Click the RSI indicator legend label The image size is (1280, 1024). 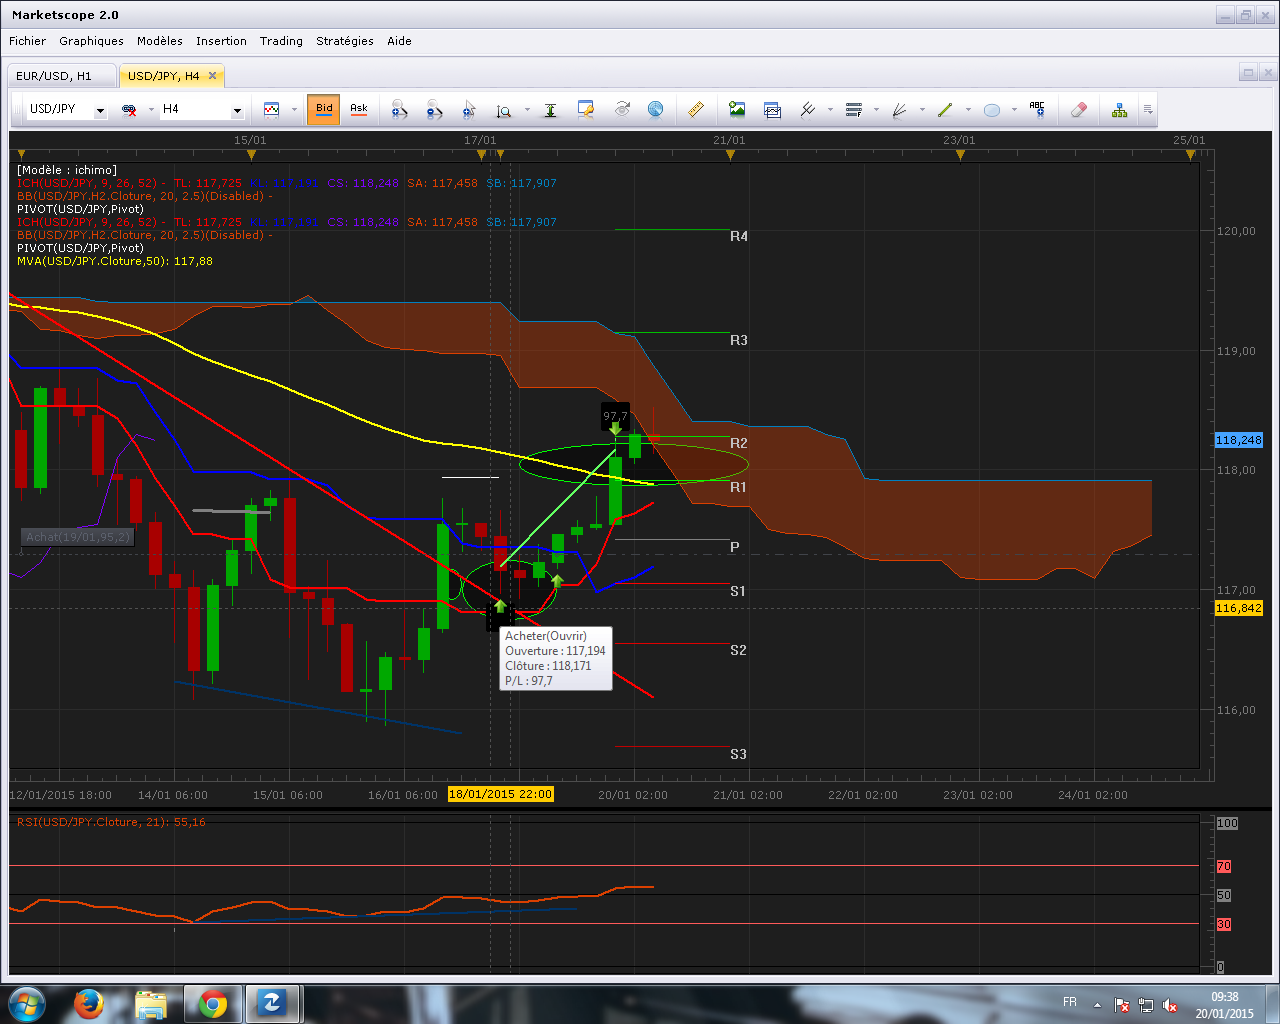[111, 822]
